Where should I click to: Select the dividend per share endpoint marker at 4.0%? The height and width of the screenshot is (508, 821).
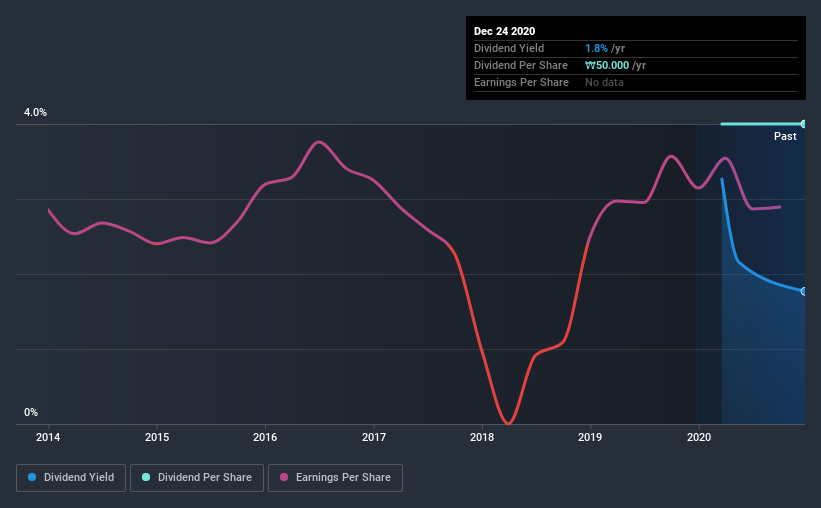(803, 124)
